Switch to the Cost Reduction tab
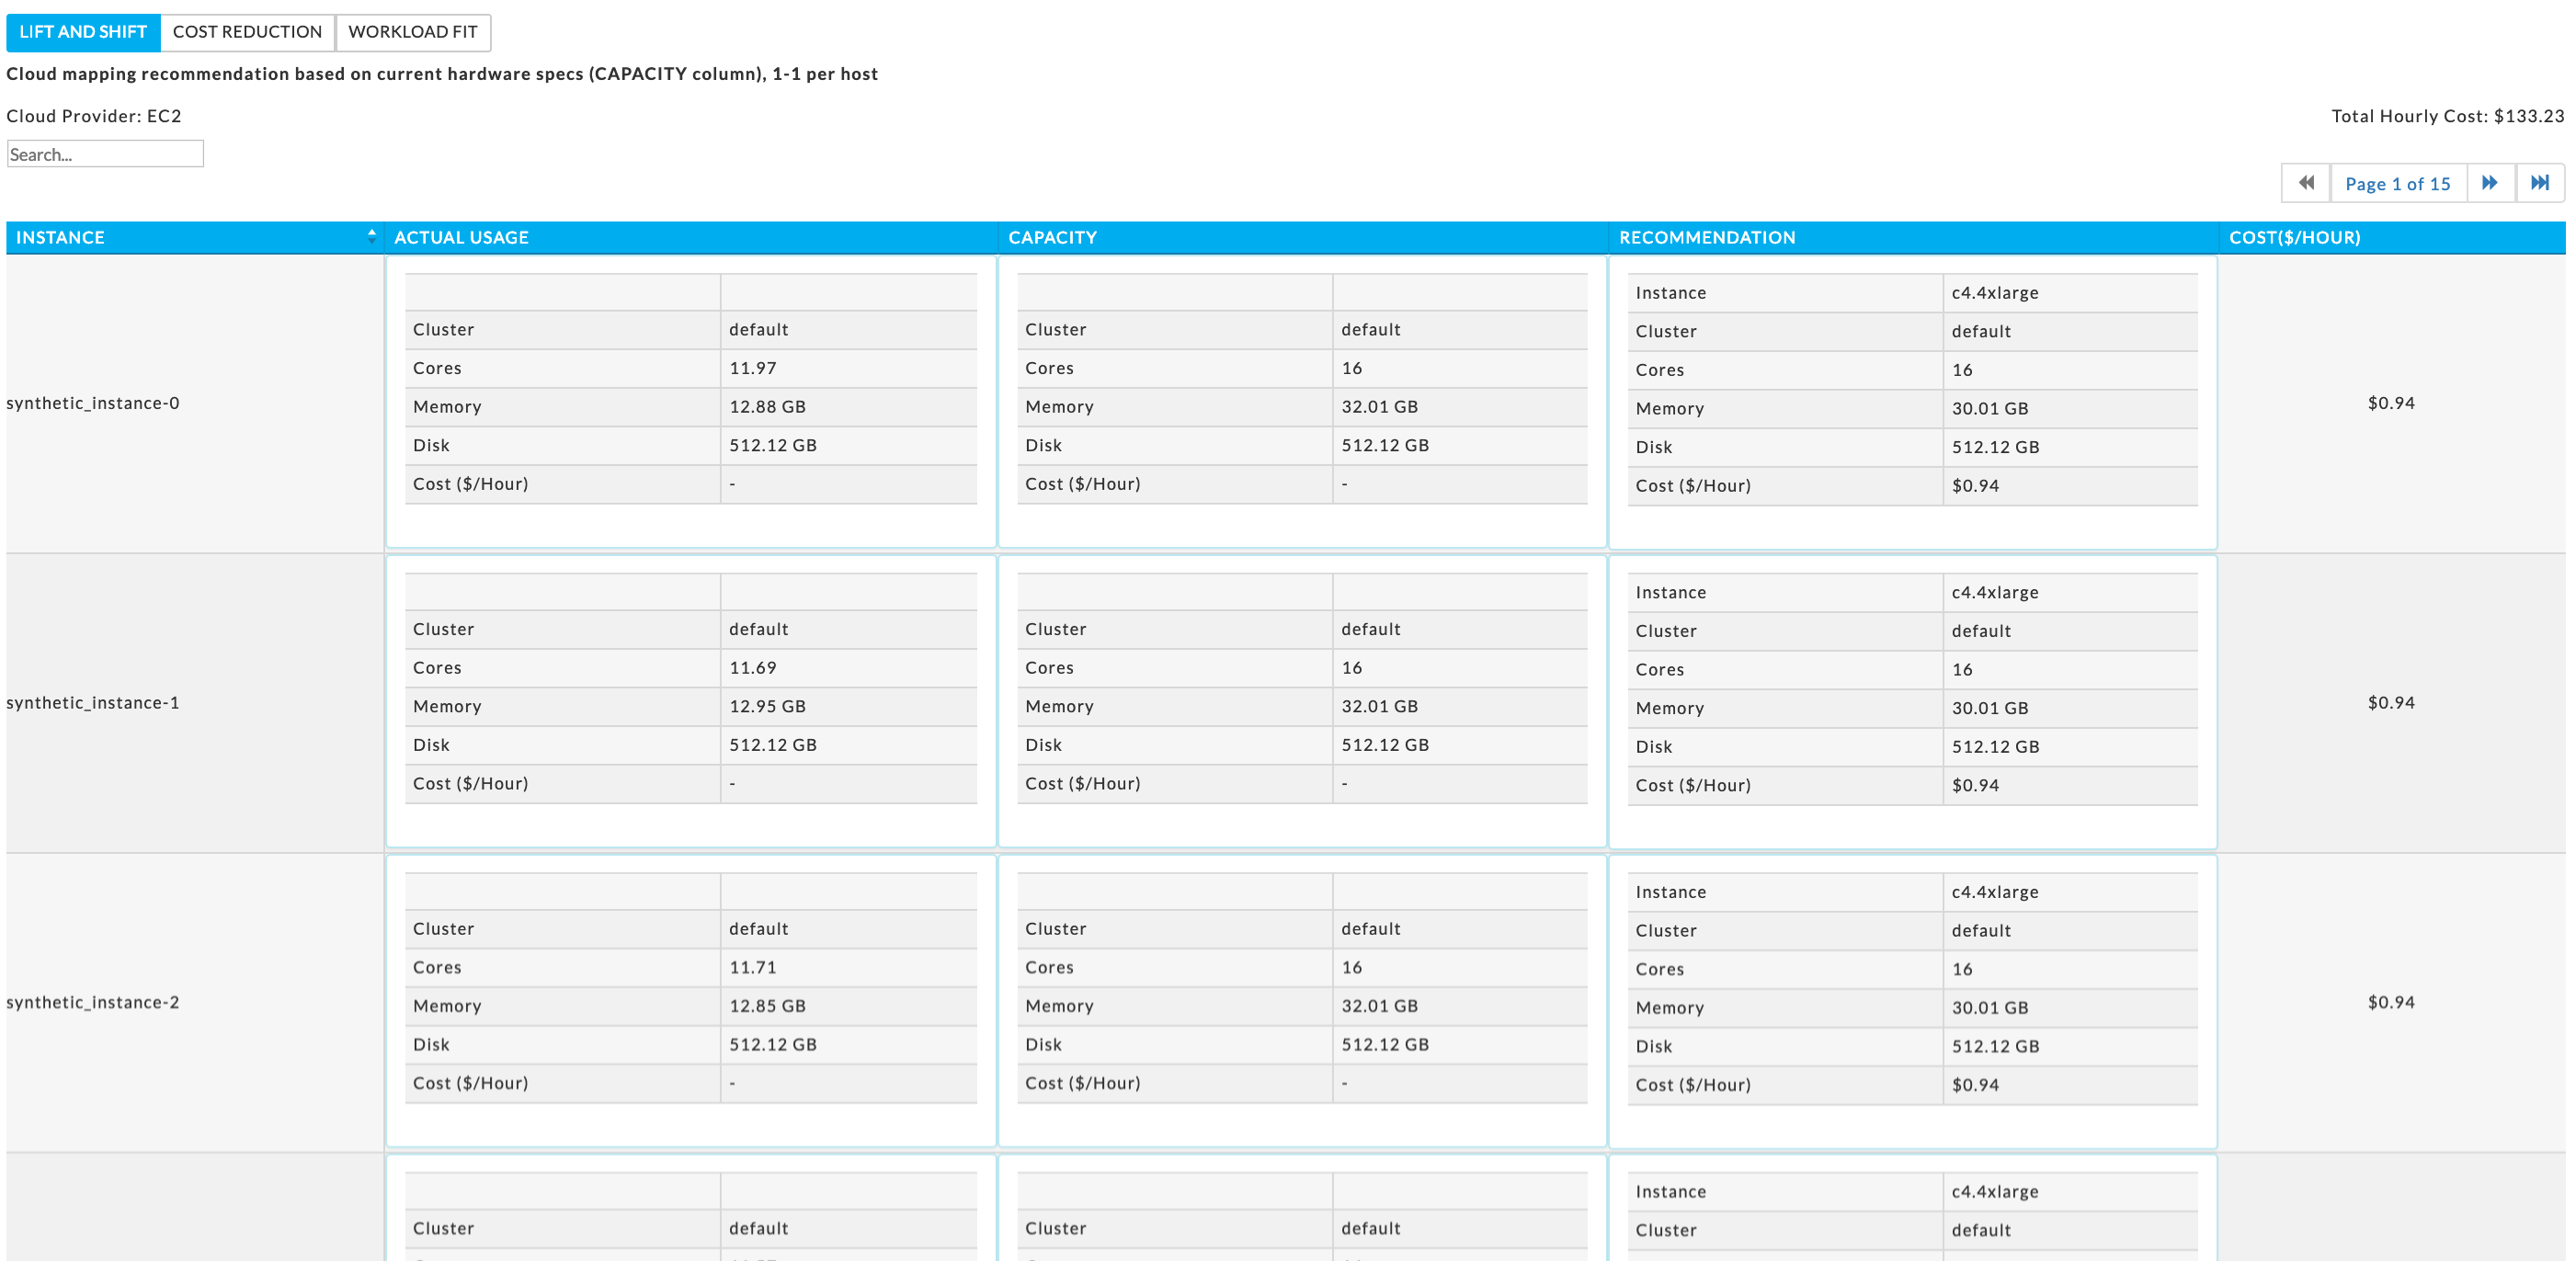2576x1261 pixels. 247,32
